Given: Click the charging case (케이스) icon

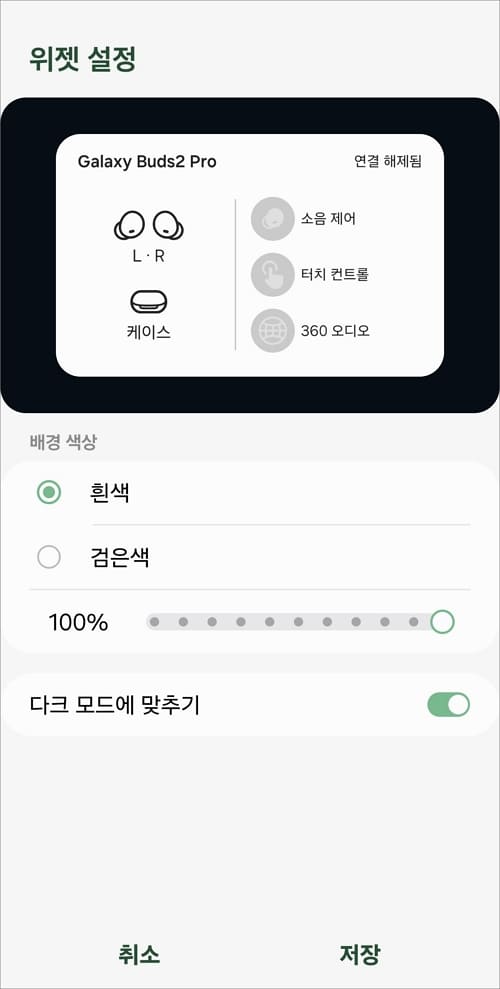Looking at the screenshot, I should click(149, 303).
